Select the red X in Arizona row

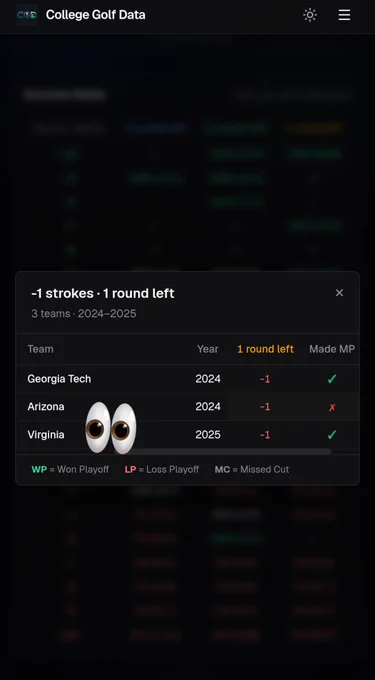[x=332, y=407]
